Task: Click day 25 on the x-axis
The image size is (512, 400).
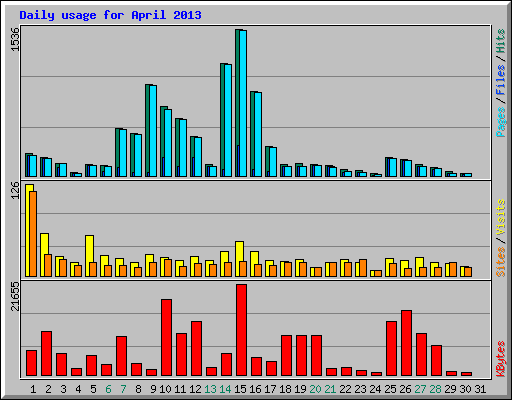Action: (390, 389)
